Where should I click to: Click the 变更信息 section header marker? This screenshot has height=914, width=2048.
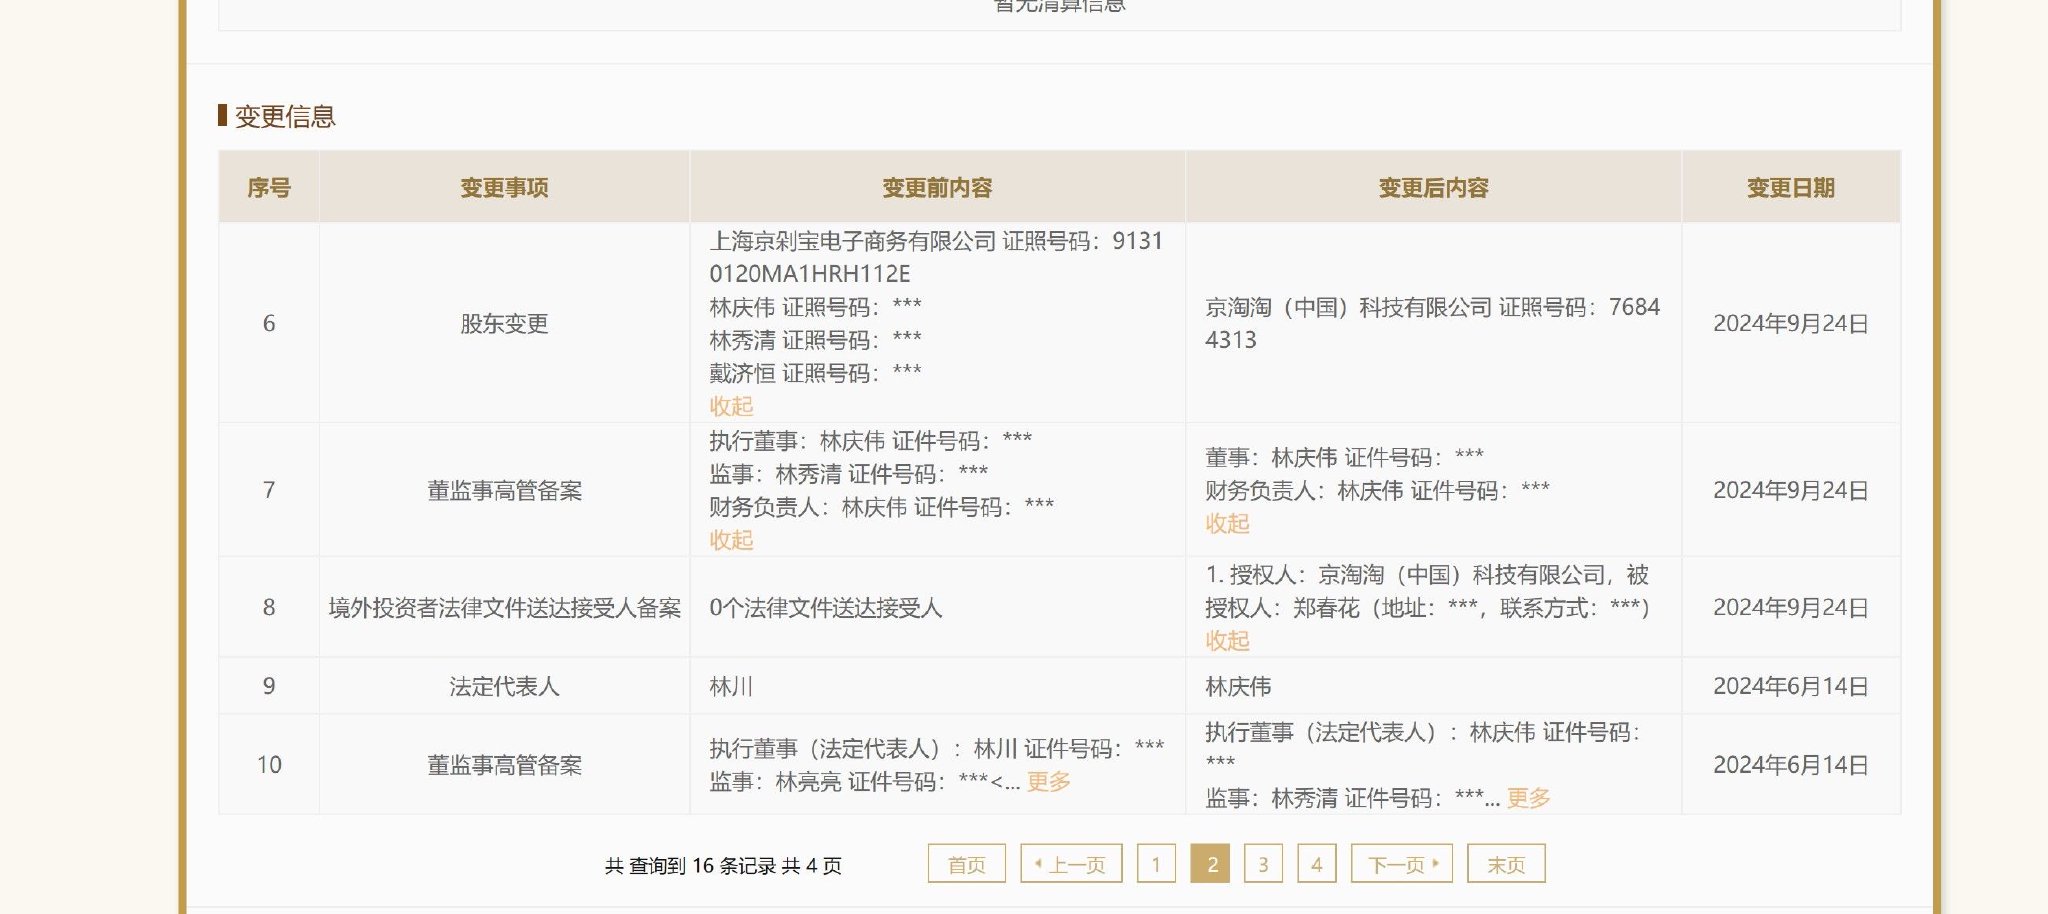coord(222,117)
